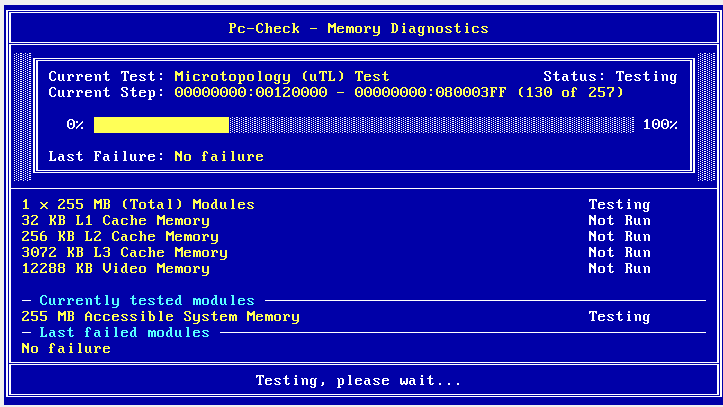Click Not Run status of L2 Cache row
Screen dimensions: 723x407
click(x=619, y=237)
